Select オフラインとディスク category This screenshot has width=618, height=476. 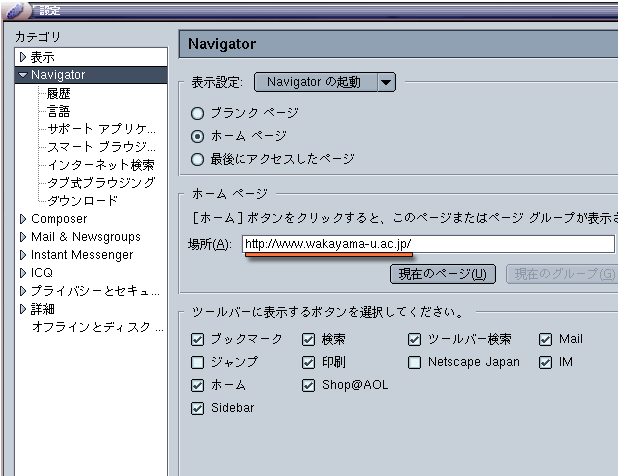(98, 327)
